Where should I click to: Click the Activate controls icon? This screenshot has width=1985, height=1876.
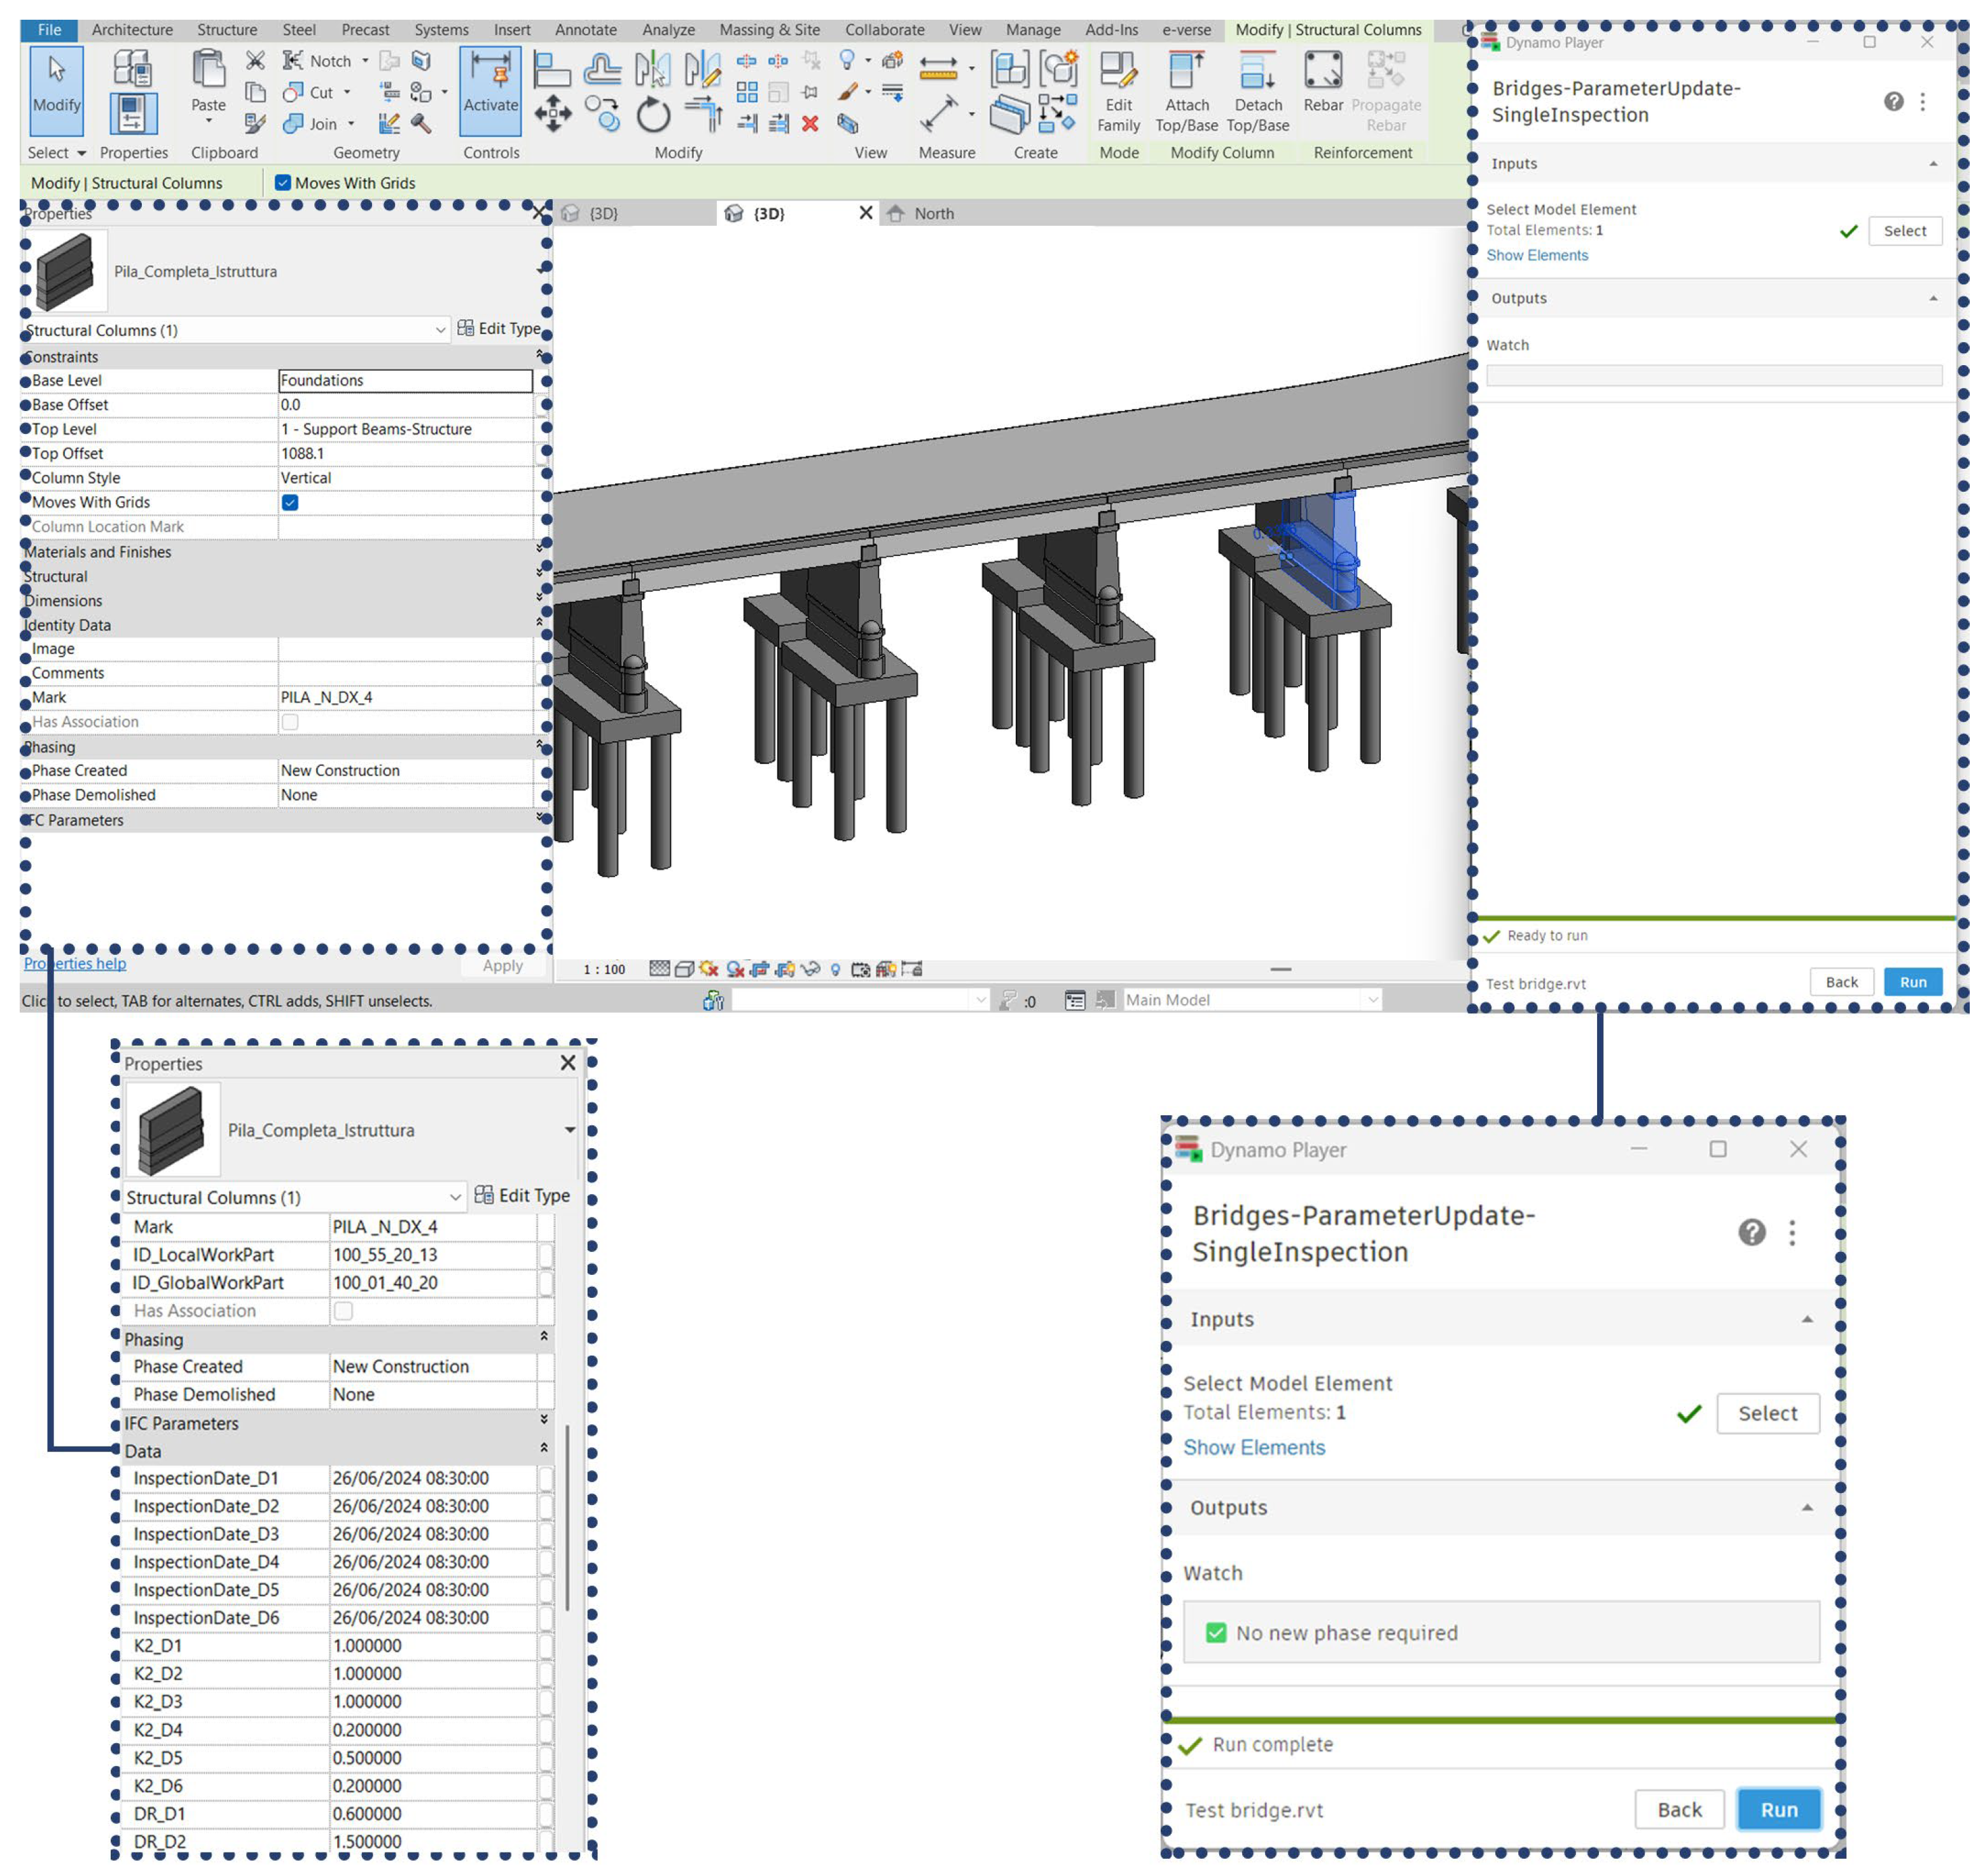click(x=490, y=76)
